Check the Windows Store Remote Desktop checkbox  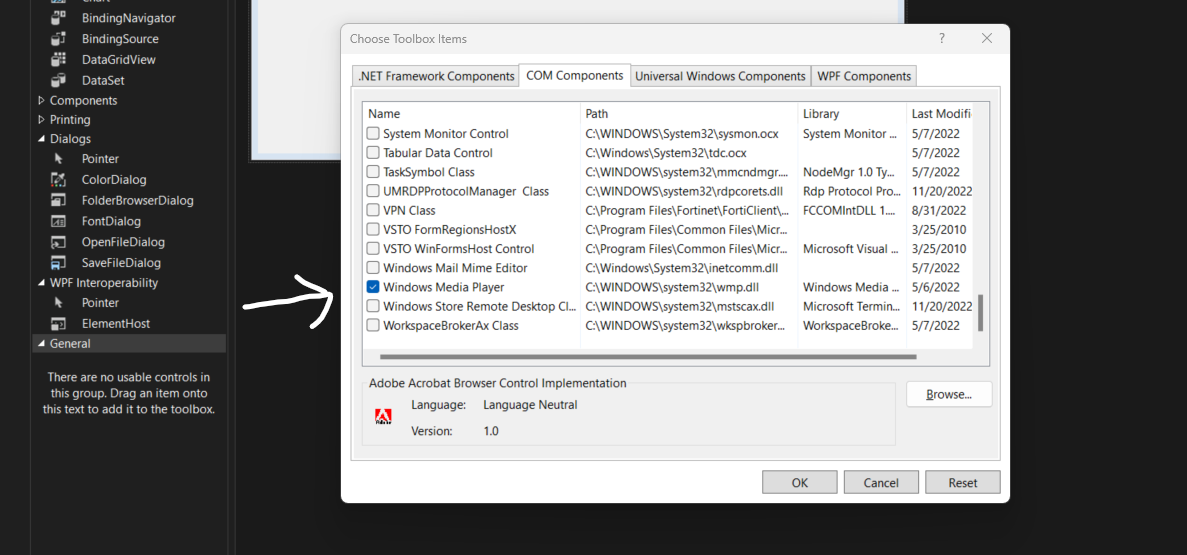pyautogui.click(x=372, y=307)
